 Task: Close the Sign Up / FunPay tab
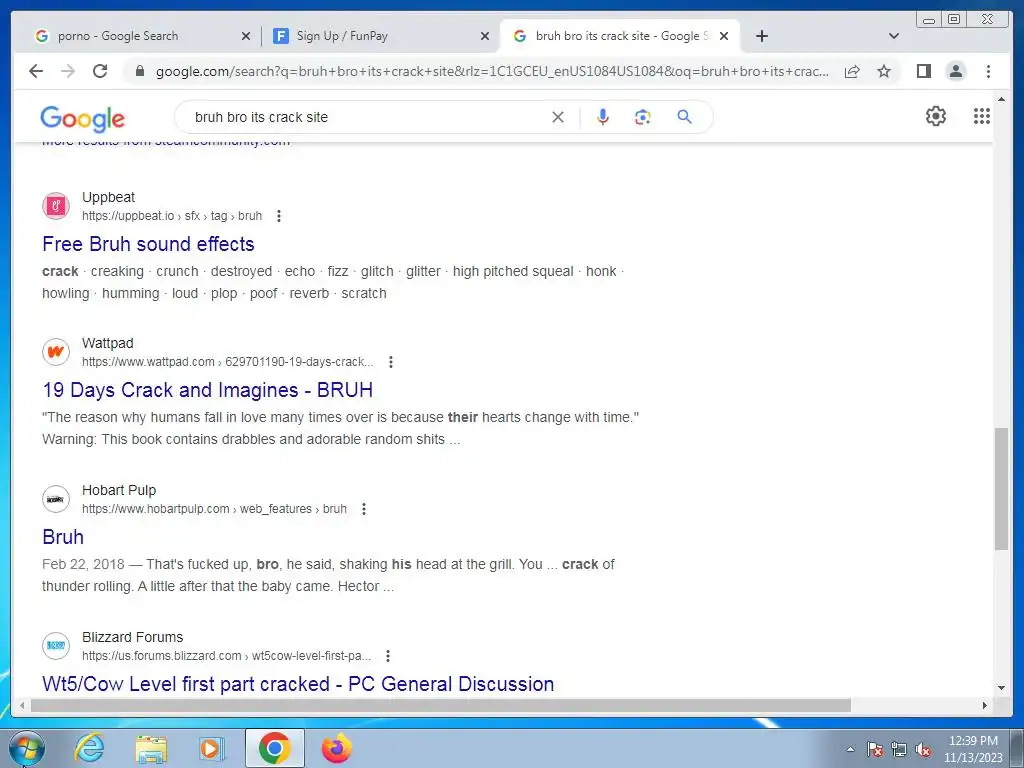pos(485,36)
